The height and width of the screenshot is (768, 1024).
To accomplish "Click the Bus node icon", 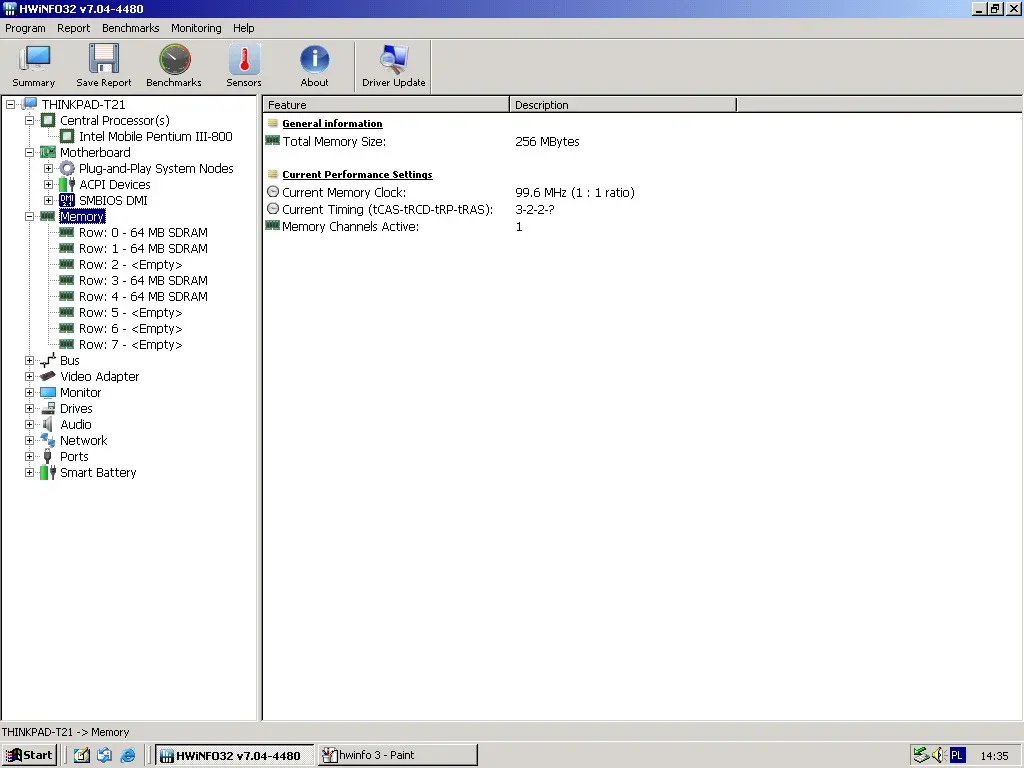I will (x=48, y=360).
